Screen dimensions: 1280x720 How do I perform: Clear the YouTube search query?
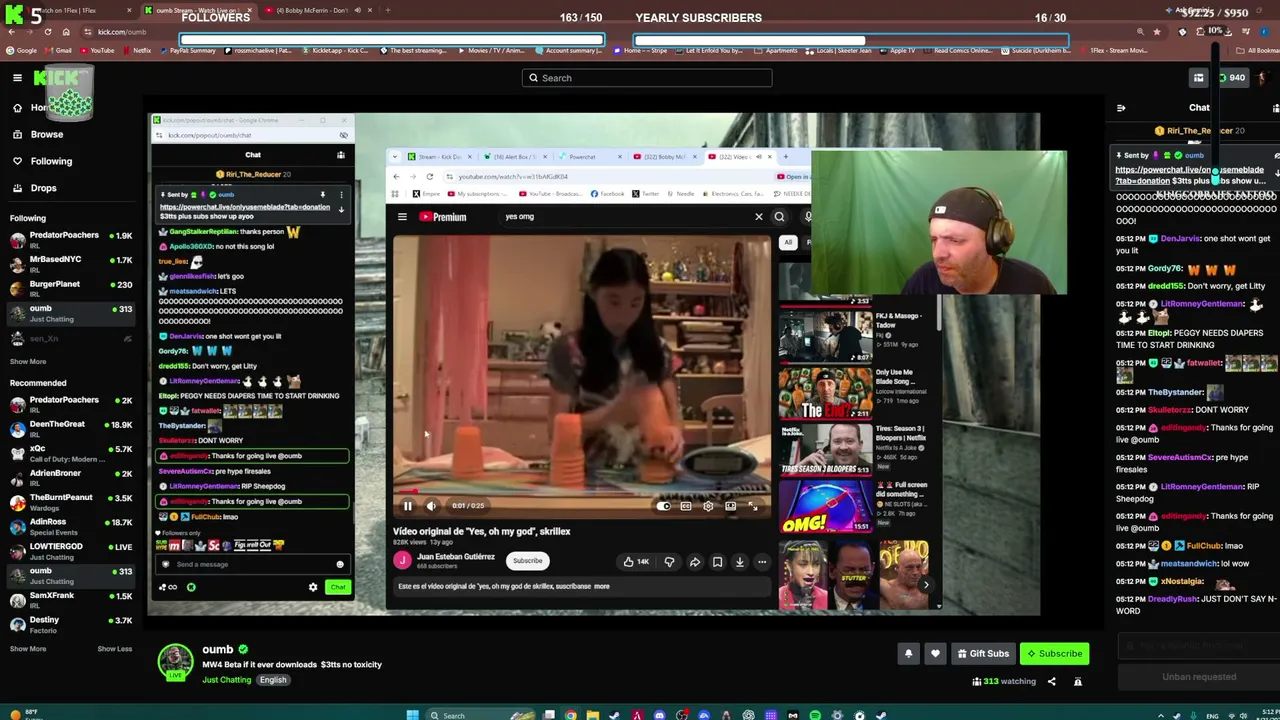[758, 216]
